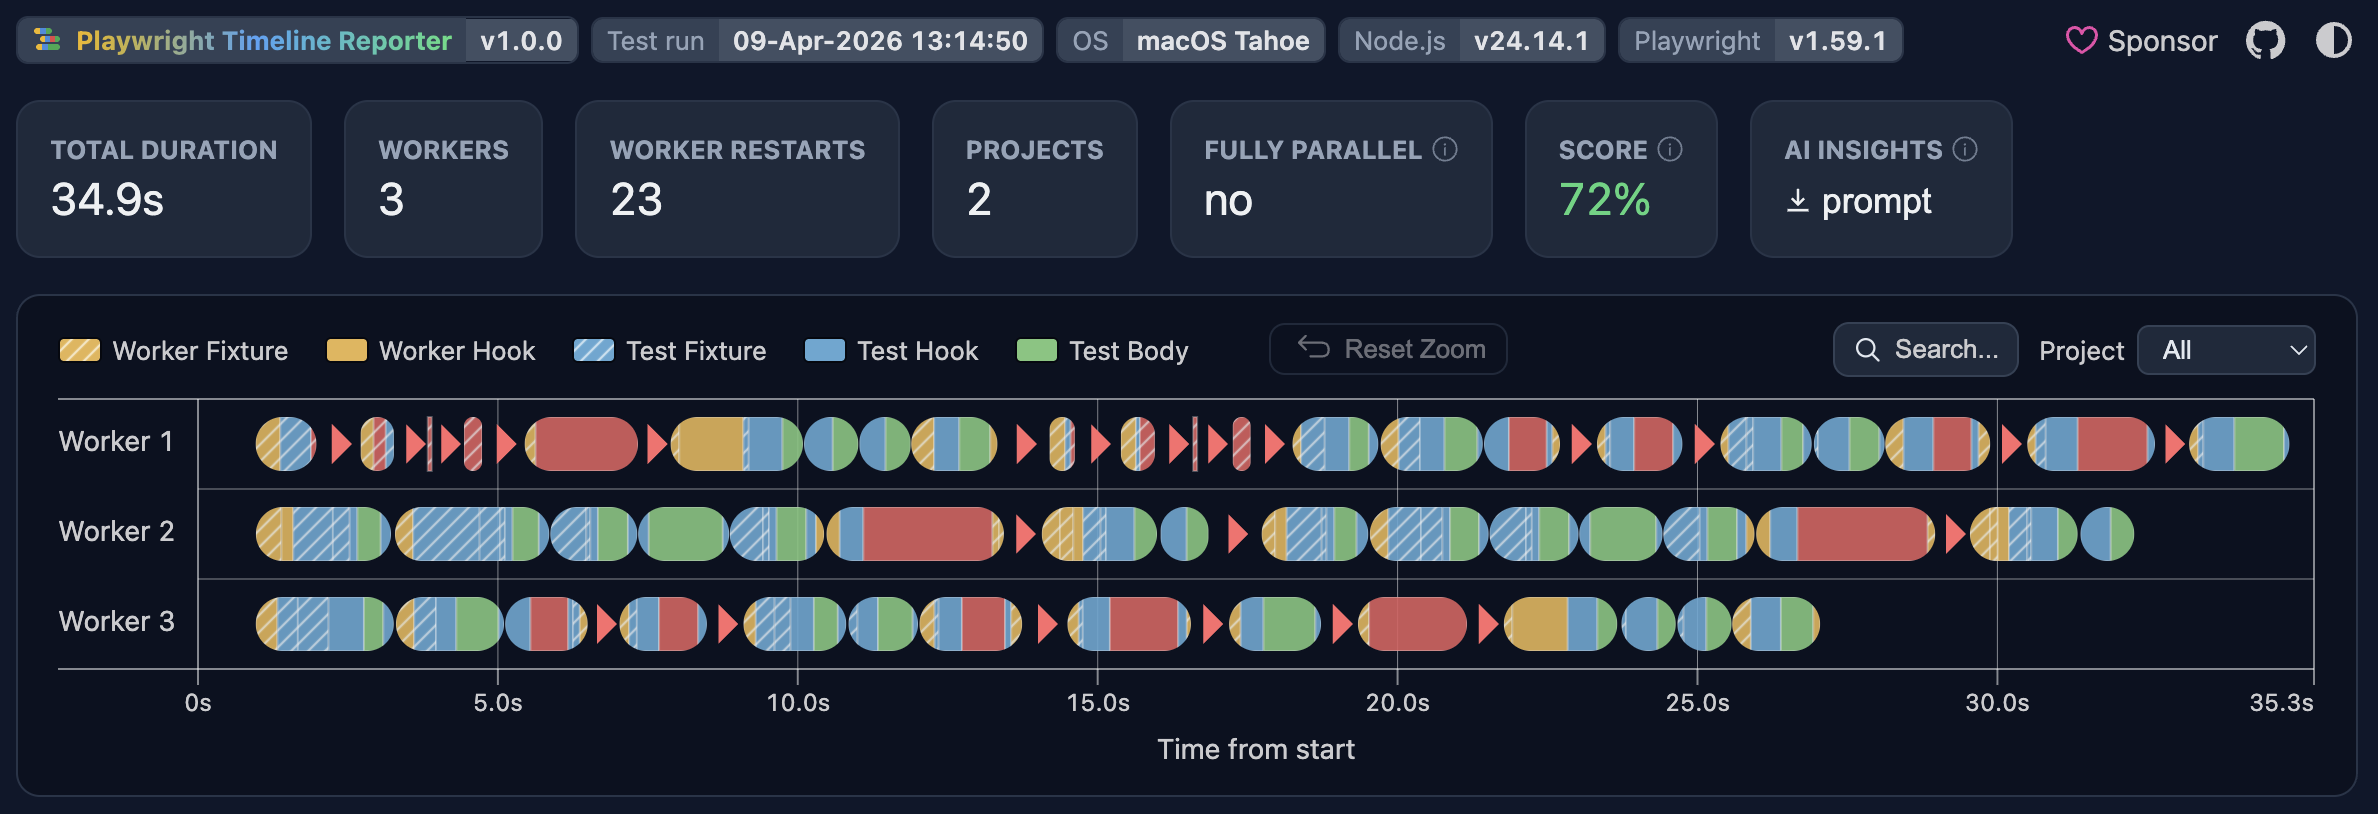2378x814 pixels.
Task: Click the Workers 3 card
Action: (443, 179)
